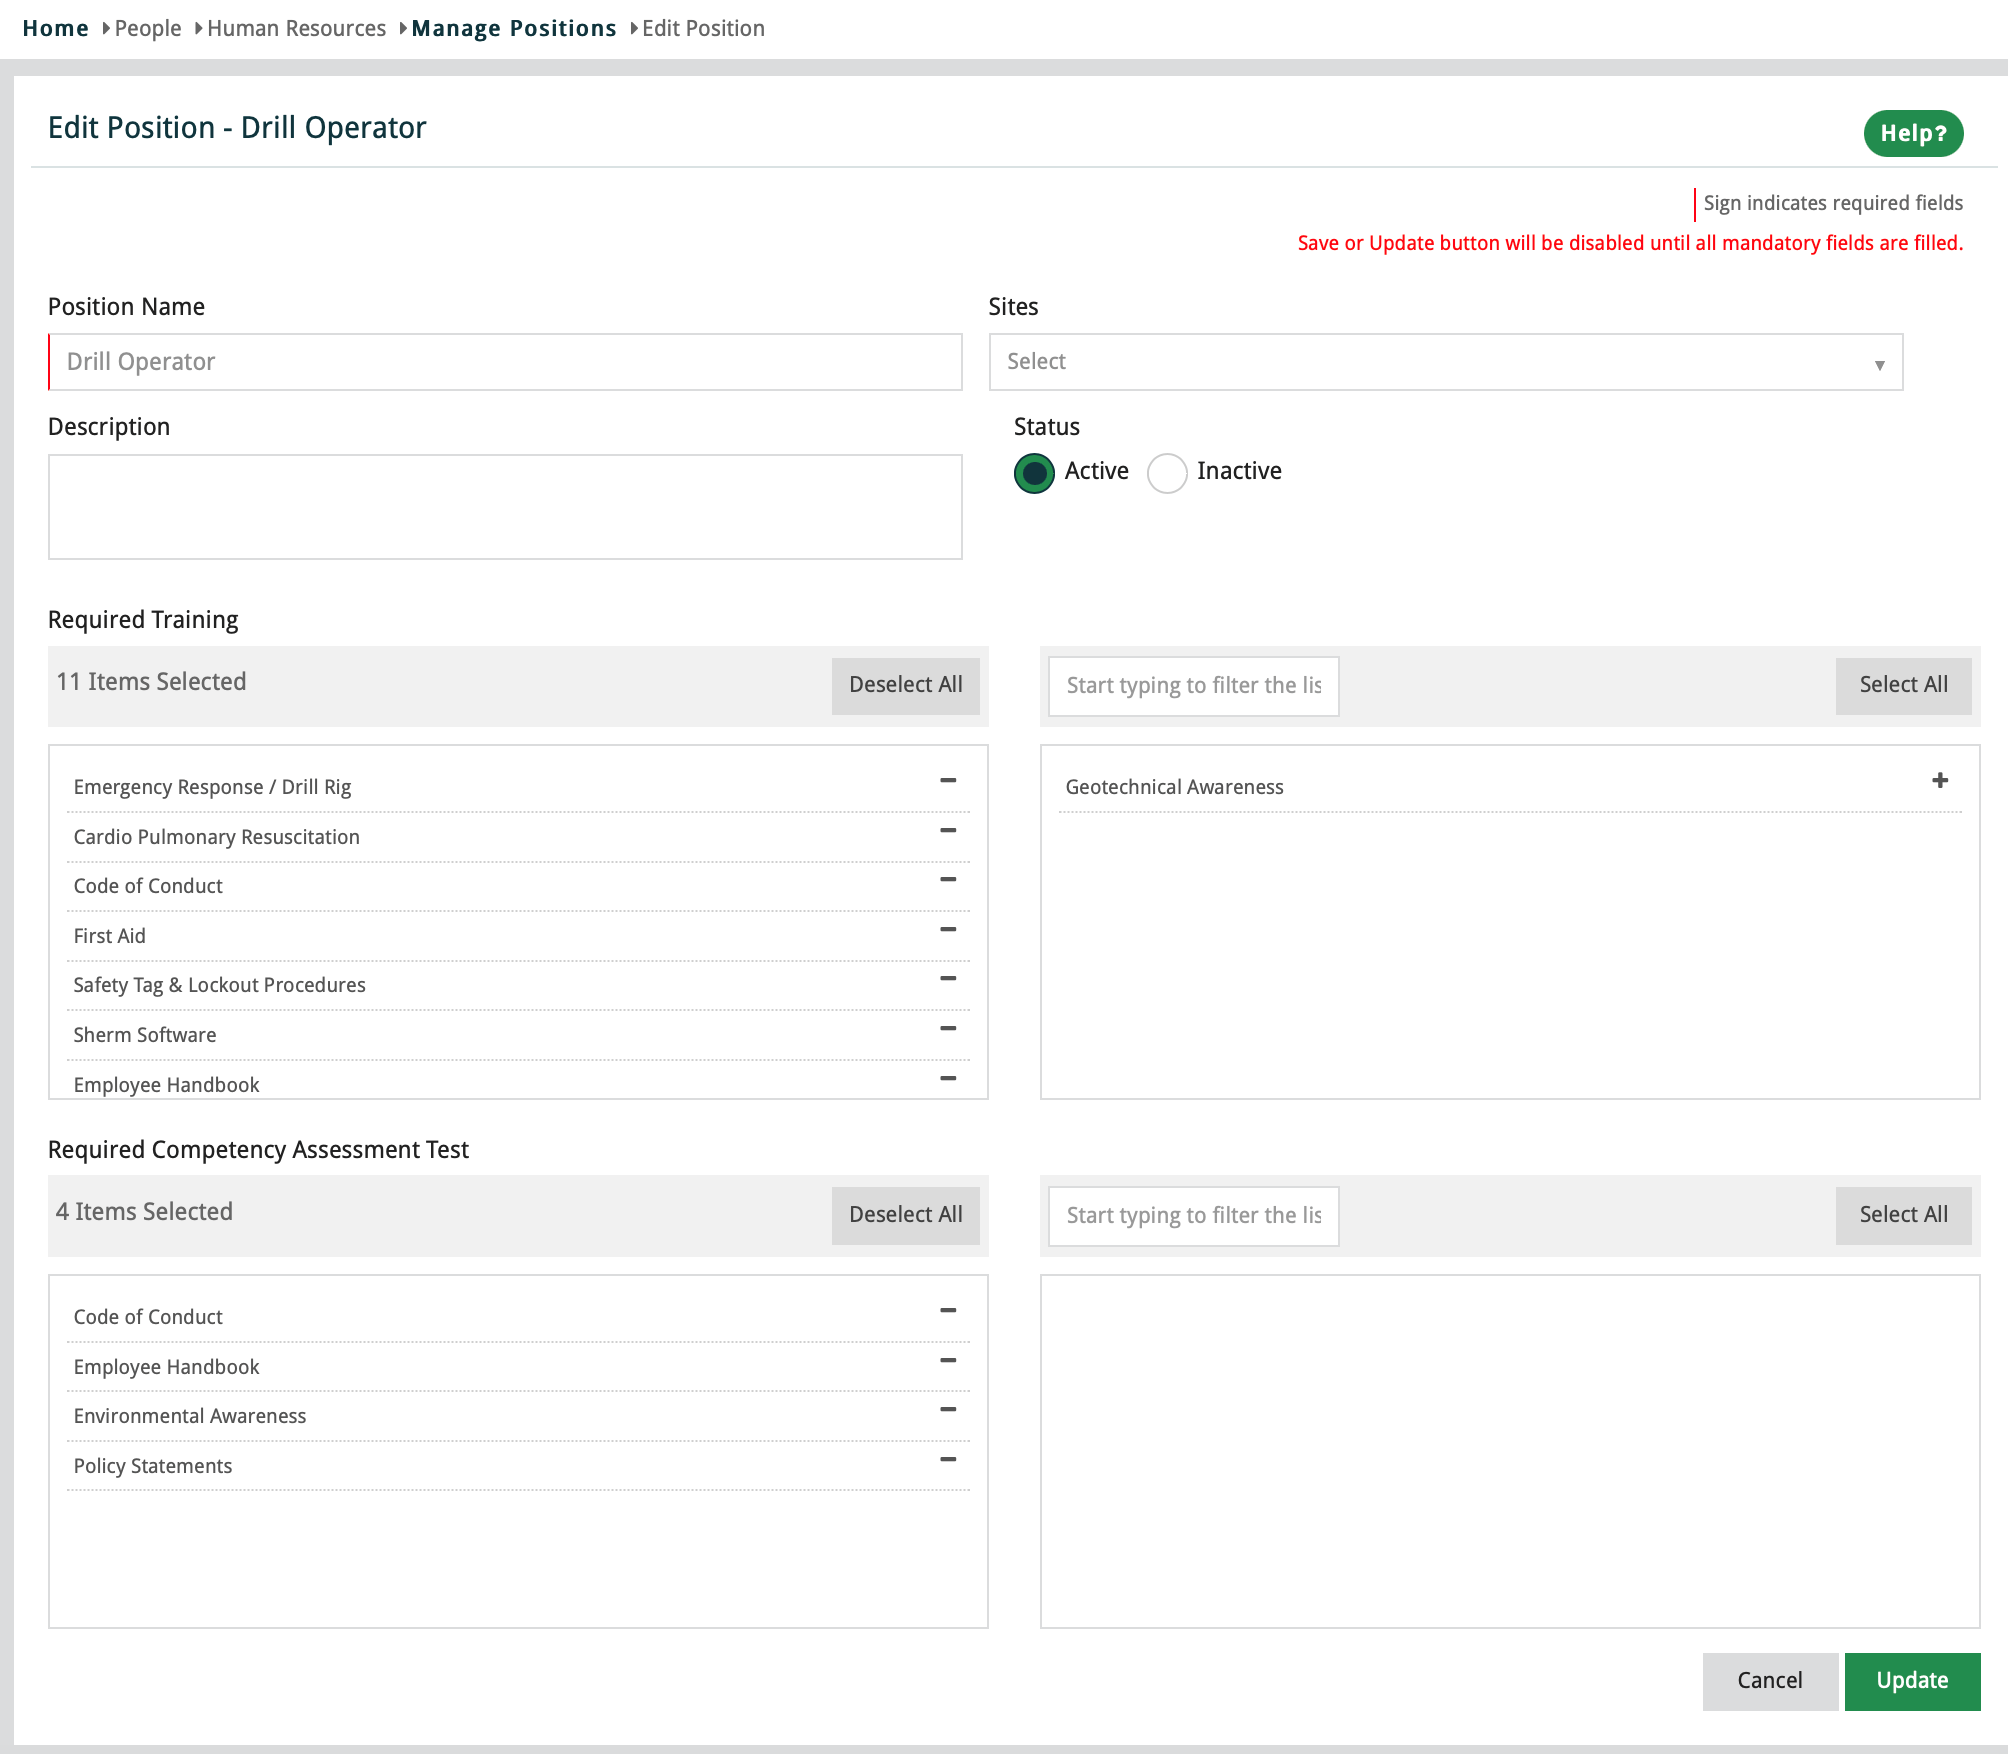Click the Sites dropdown arrow

(x=1879, y=365)
